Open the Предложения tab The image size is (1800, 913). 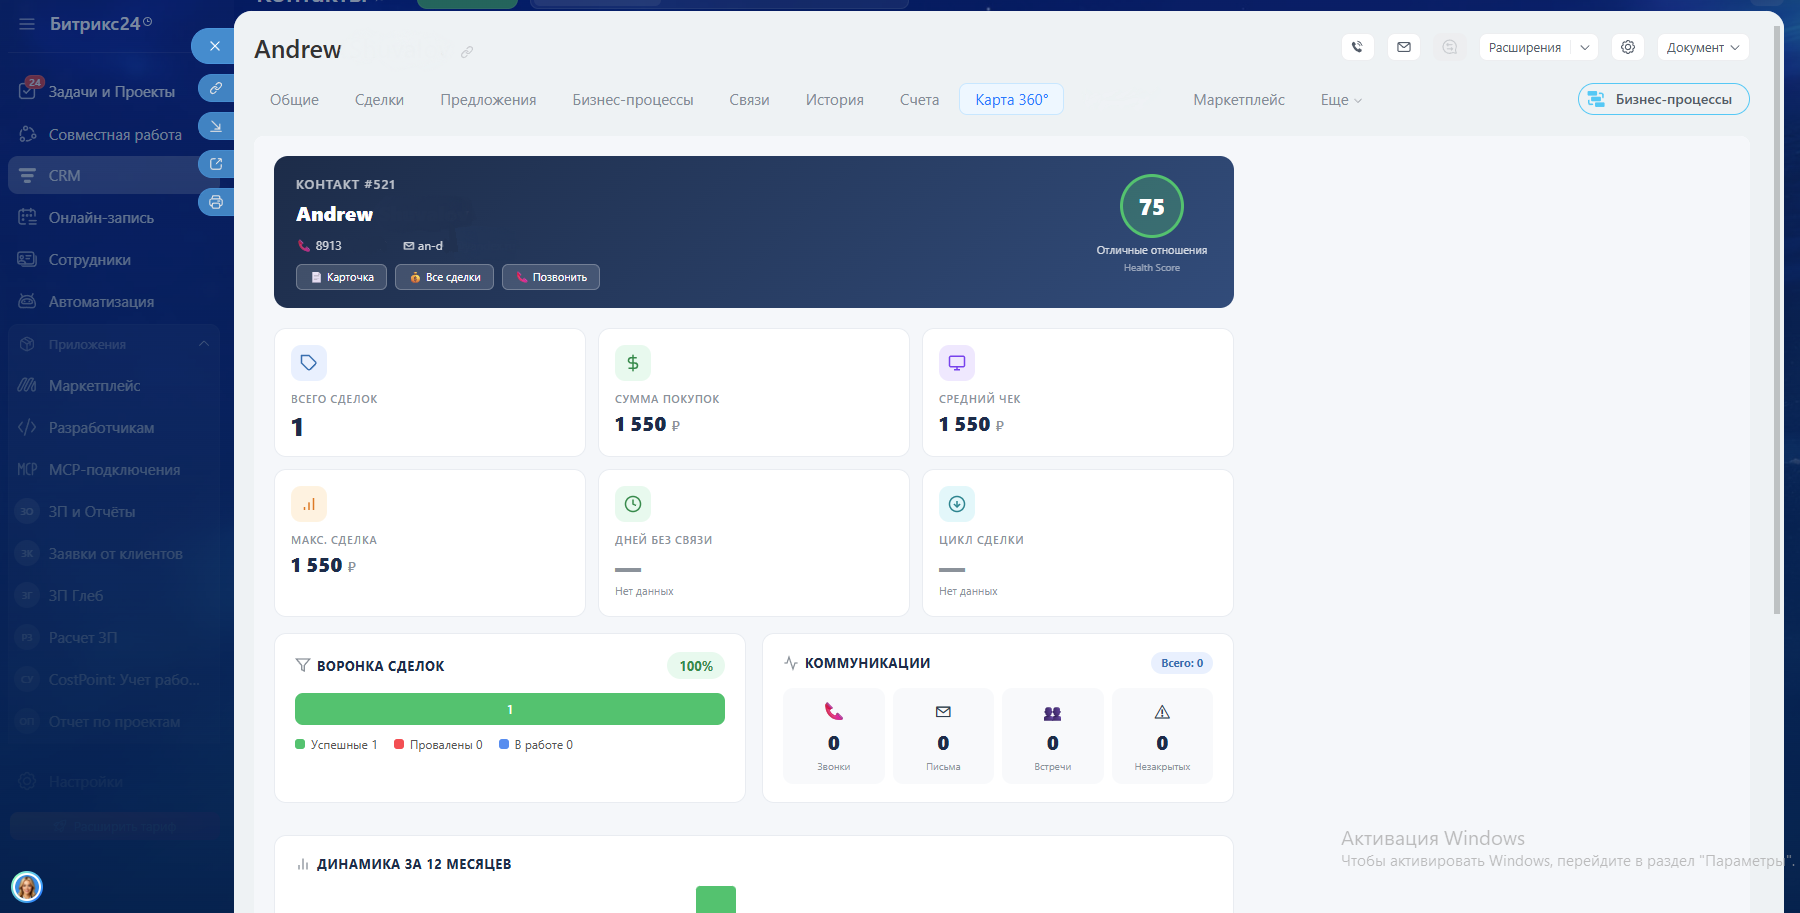pyautogui.click(x=488, y=100)
